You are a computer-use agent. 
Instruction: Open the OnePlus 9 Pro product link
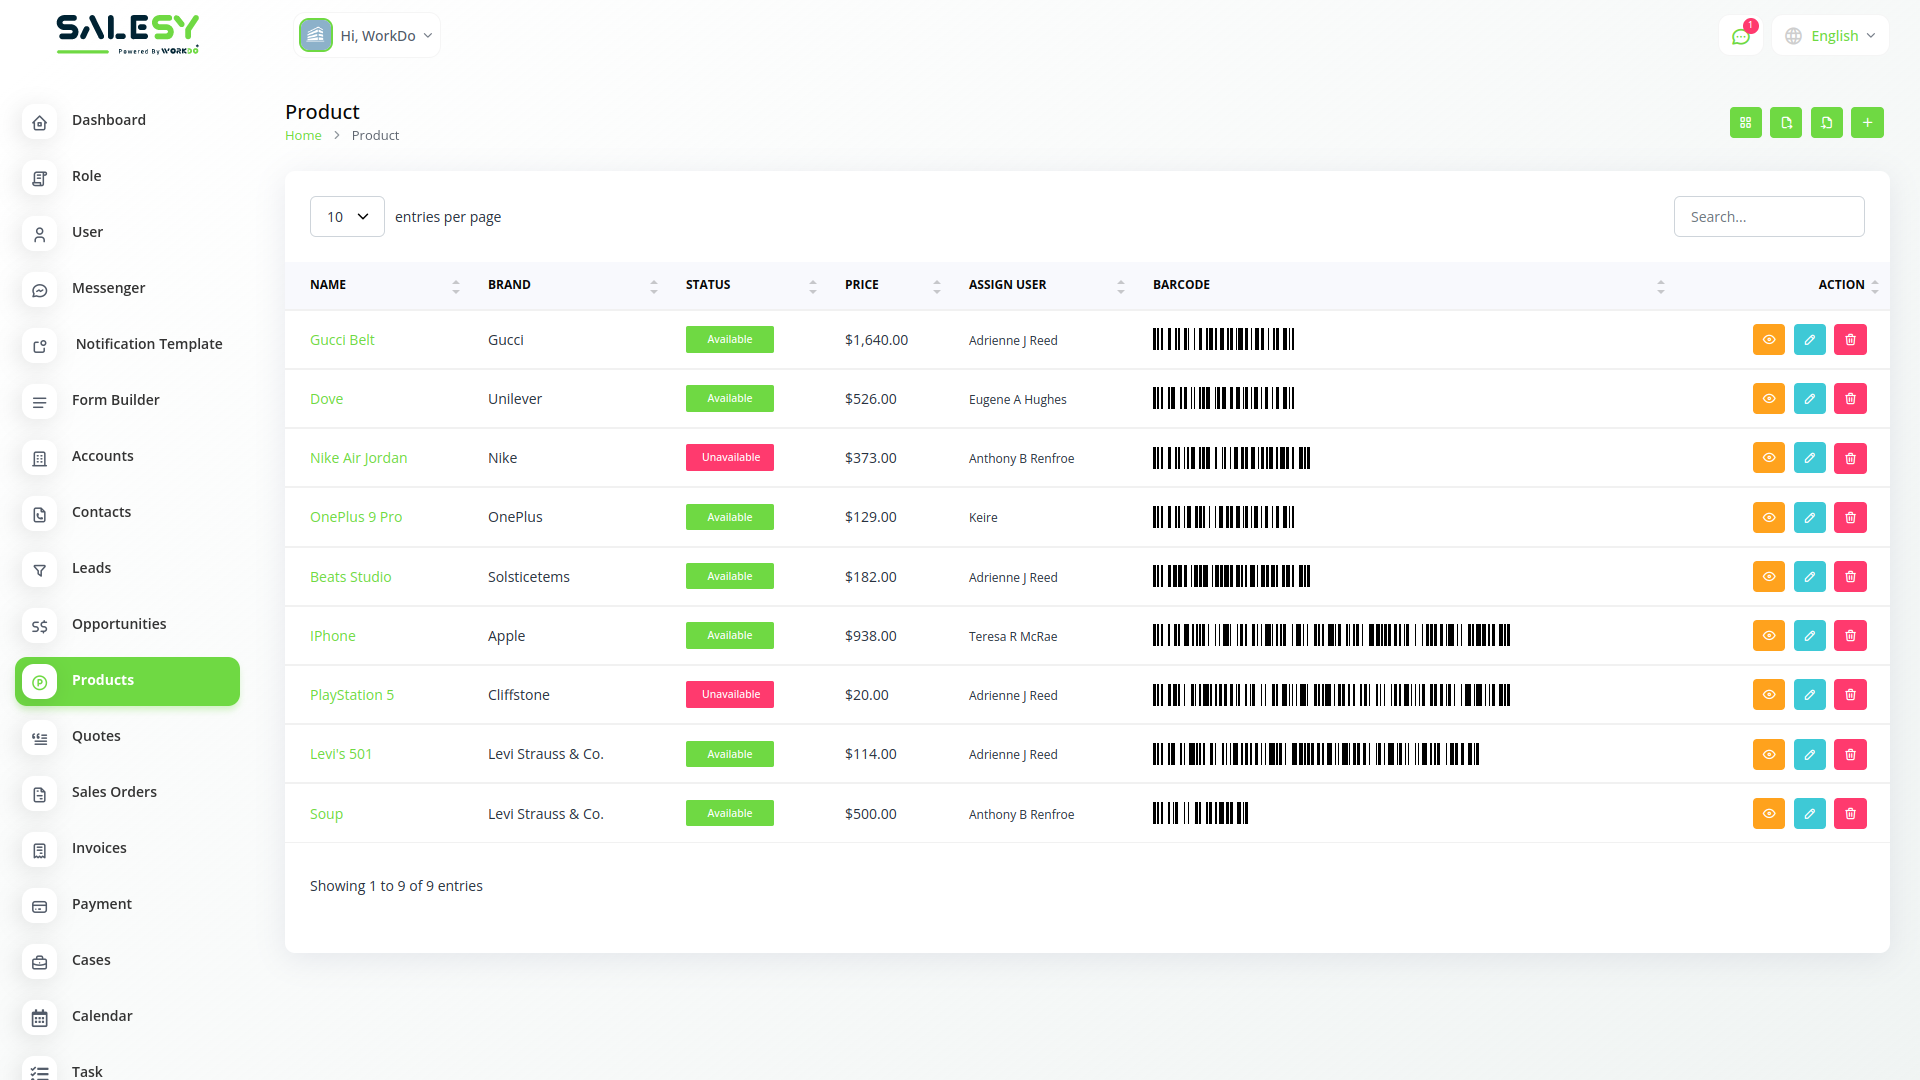click(356, 517)
